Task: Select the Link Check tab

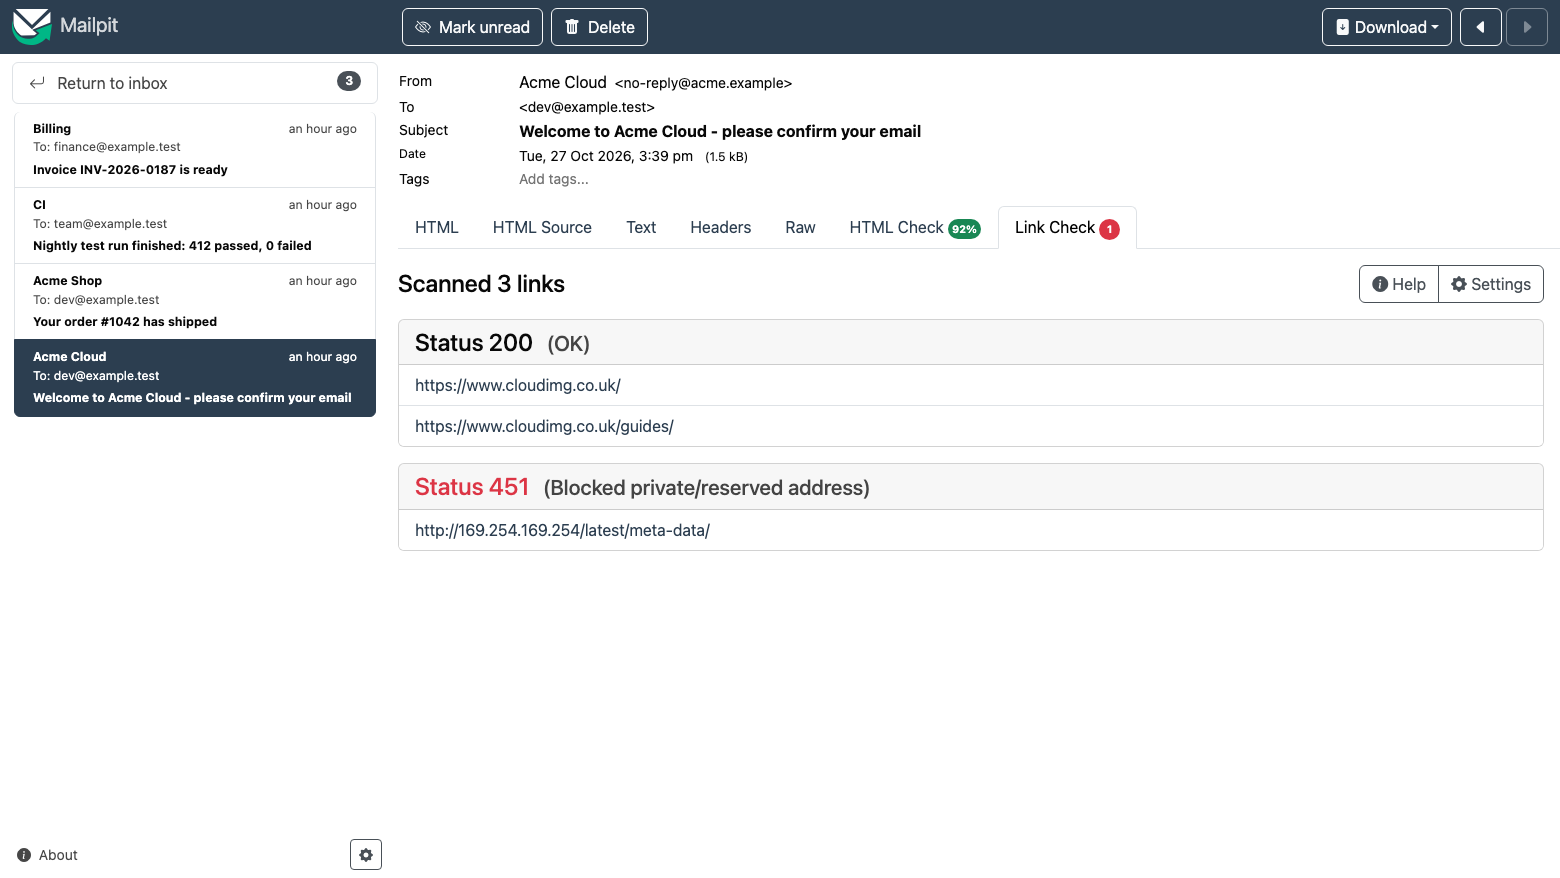Action: click(1067, 228)
